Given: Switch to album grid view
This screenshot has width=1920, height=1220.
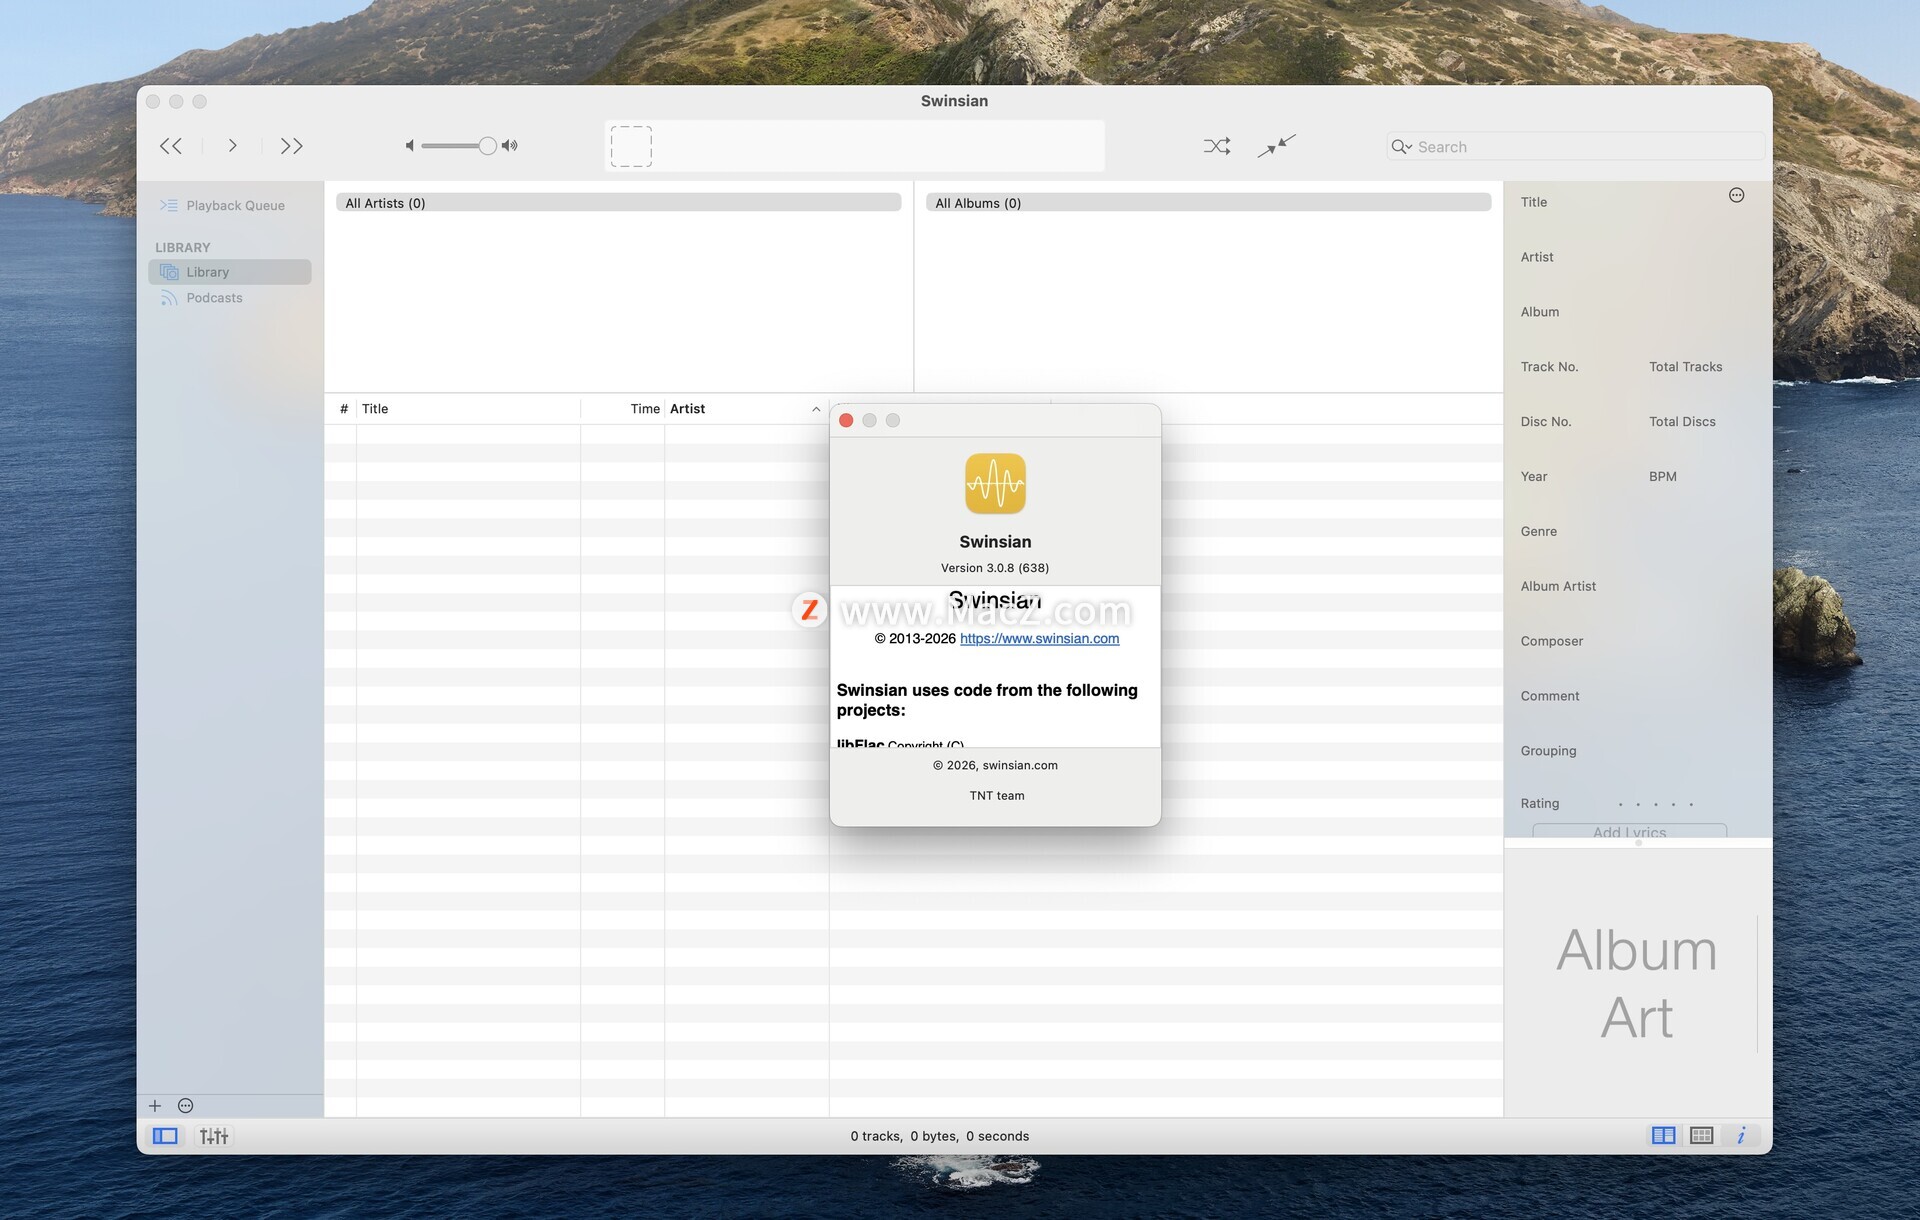Looking at the screenshot, I should 1701,1135.
